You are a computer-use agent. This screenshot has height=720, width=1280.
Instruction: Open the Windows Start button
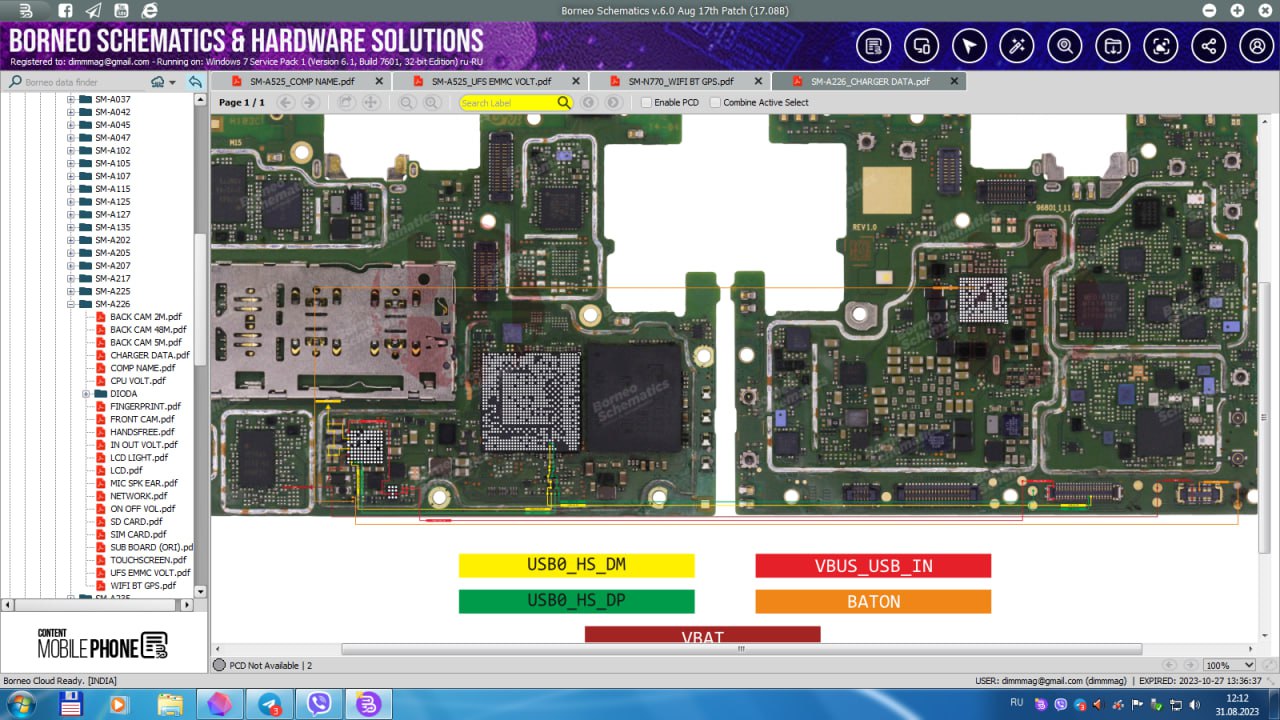20,704
